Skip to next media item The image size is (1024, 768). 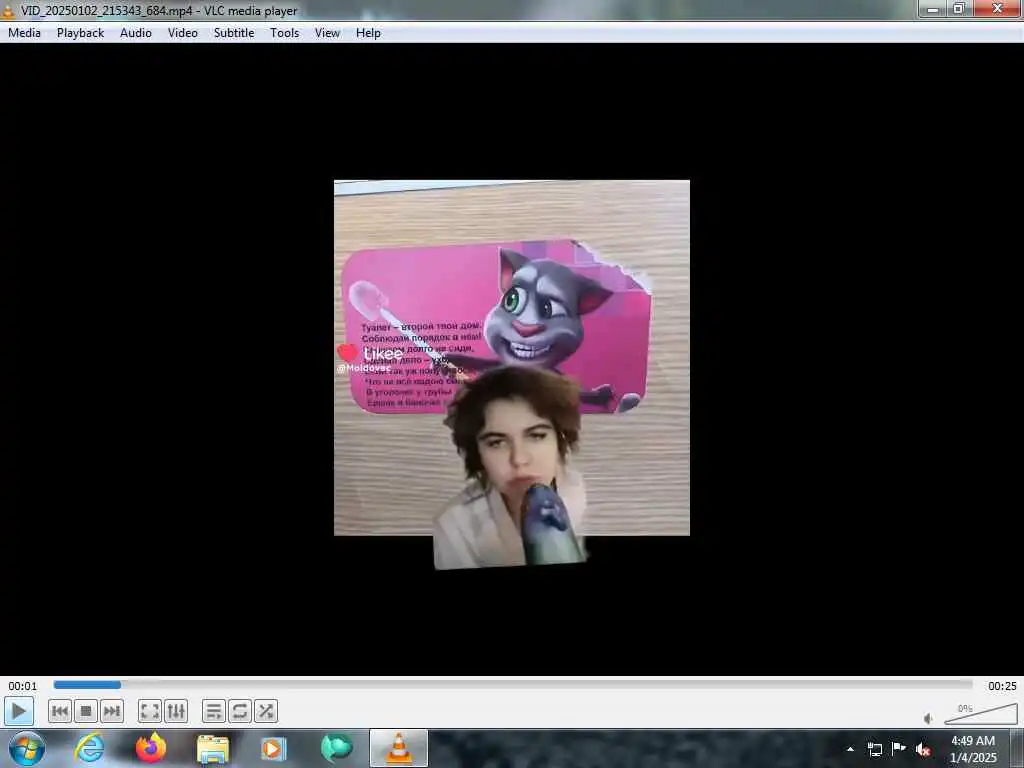(x=112, y=711)
